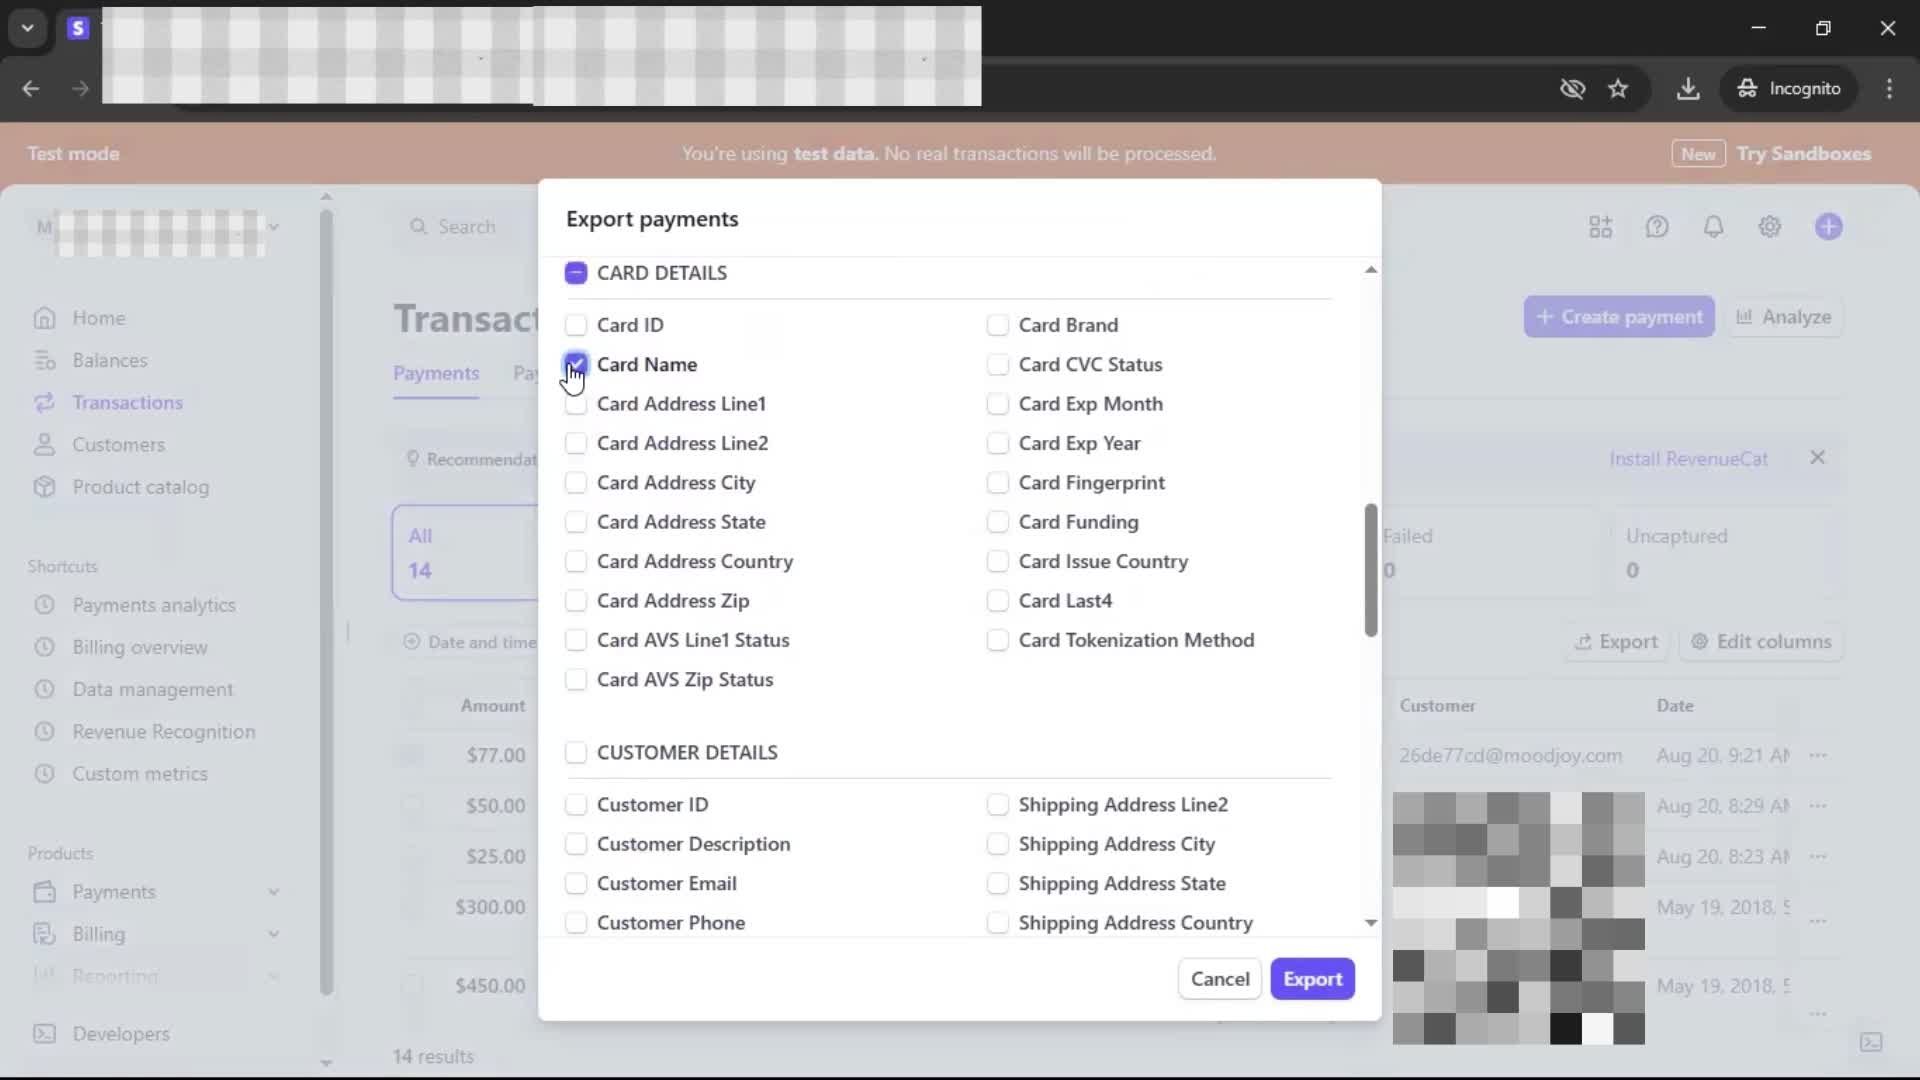This screenshot has height=1080, width=1920.
Task: Toggle the CUSTOMER DETAILS group checkbox
Action: [x=576, y=752]
